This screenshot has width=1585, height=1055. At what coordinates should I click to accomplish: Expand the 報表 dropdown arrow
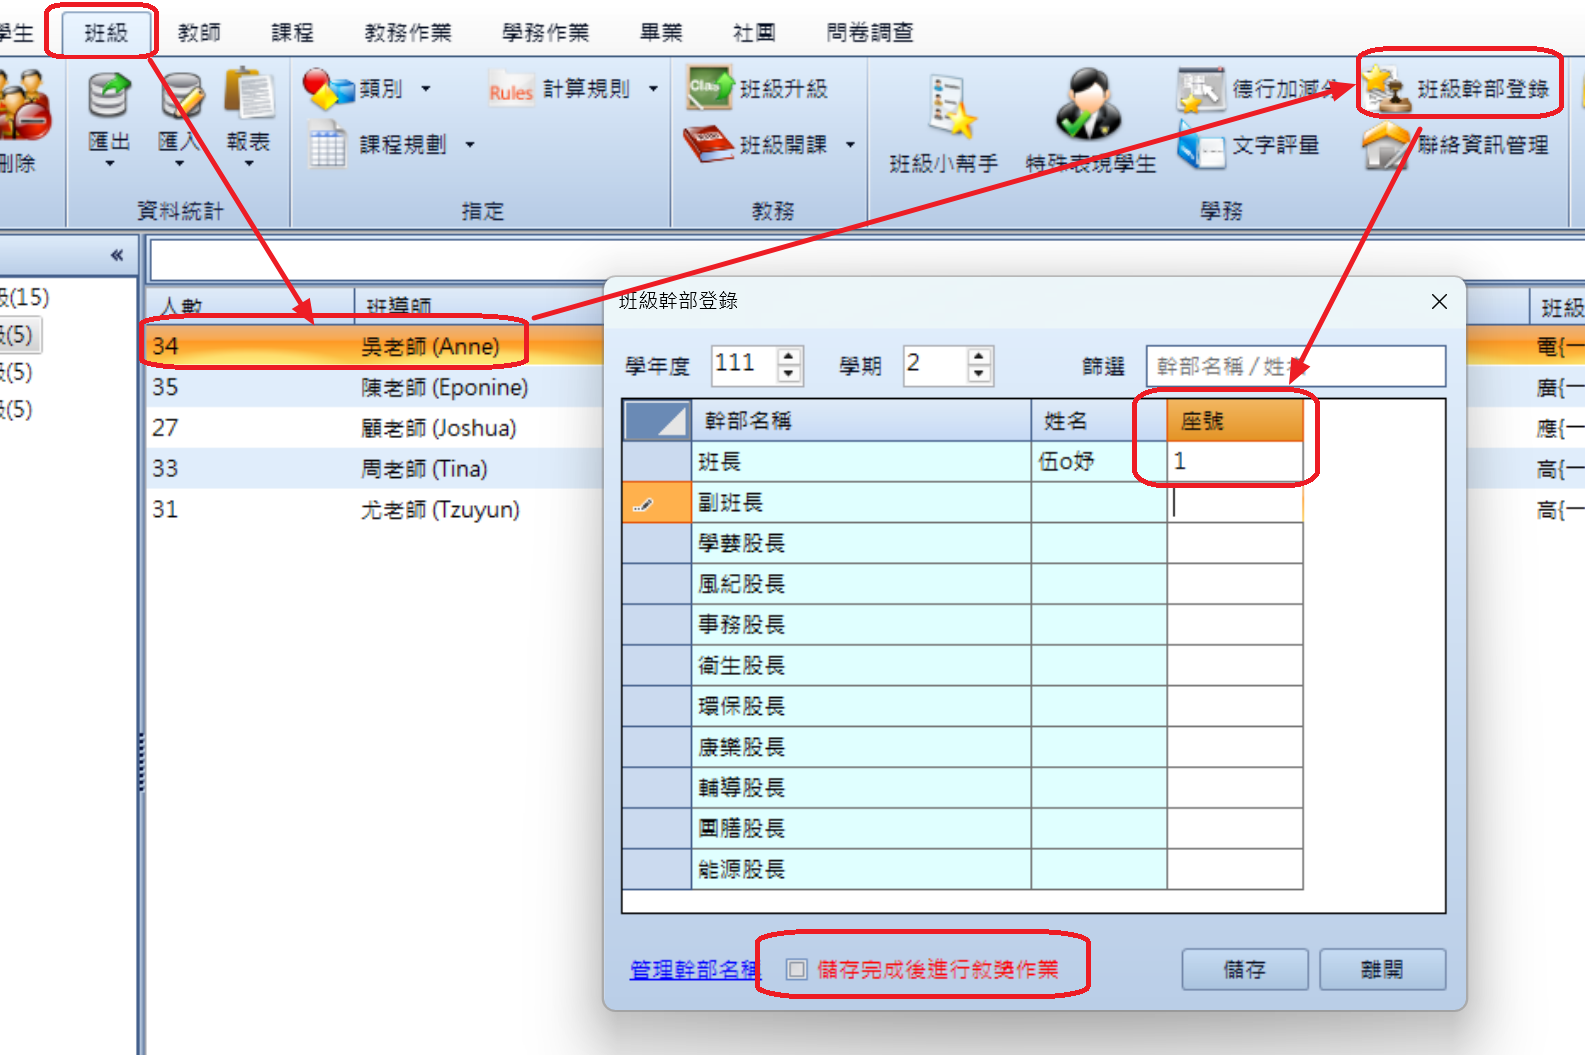pos(248,163)
